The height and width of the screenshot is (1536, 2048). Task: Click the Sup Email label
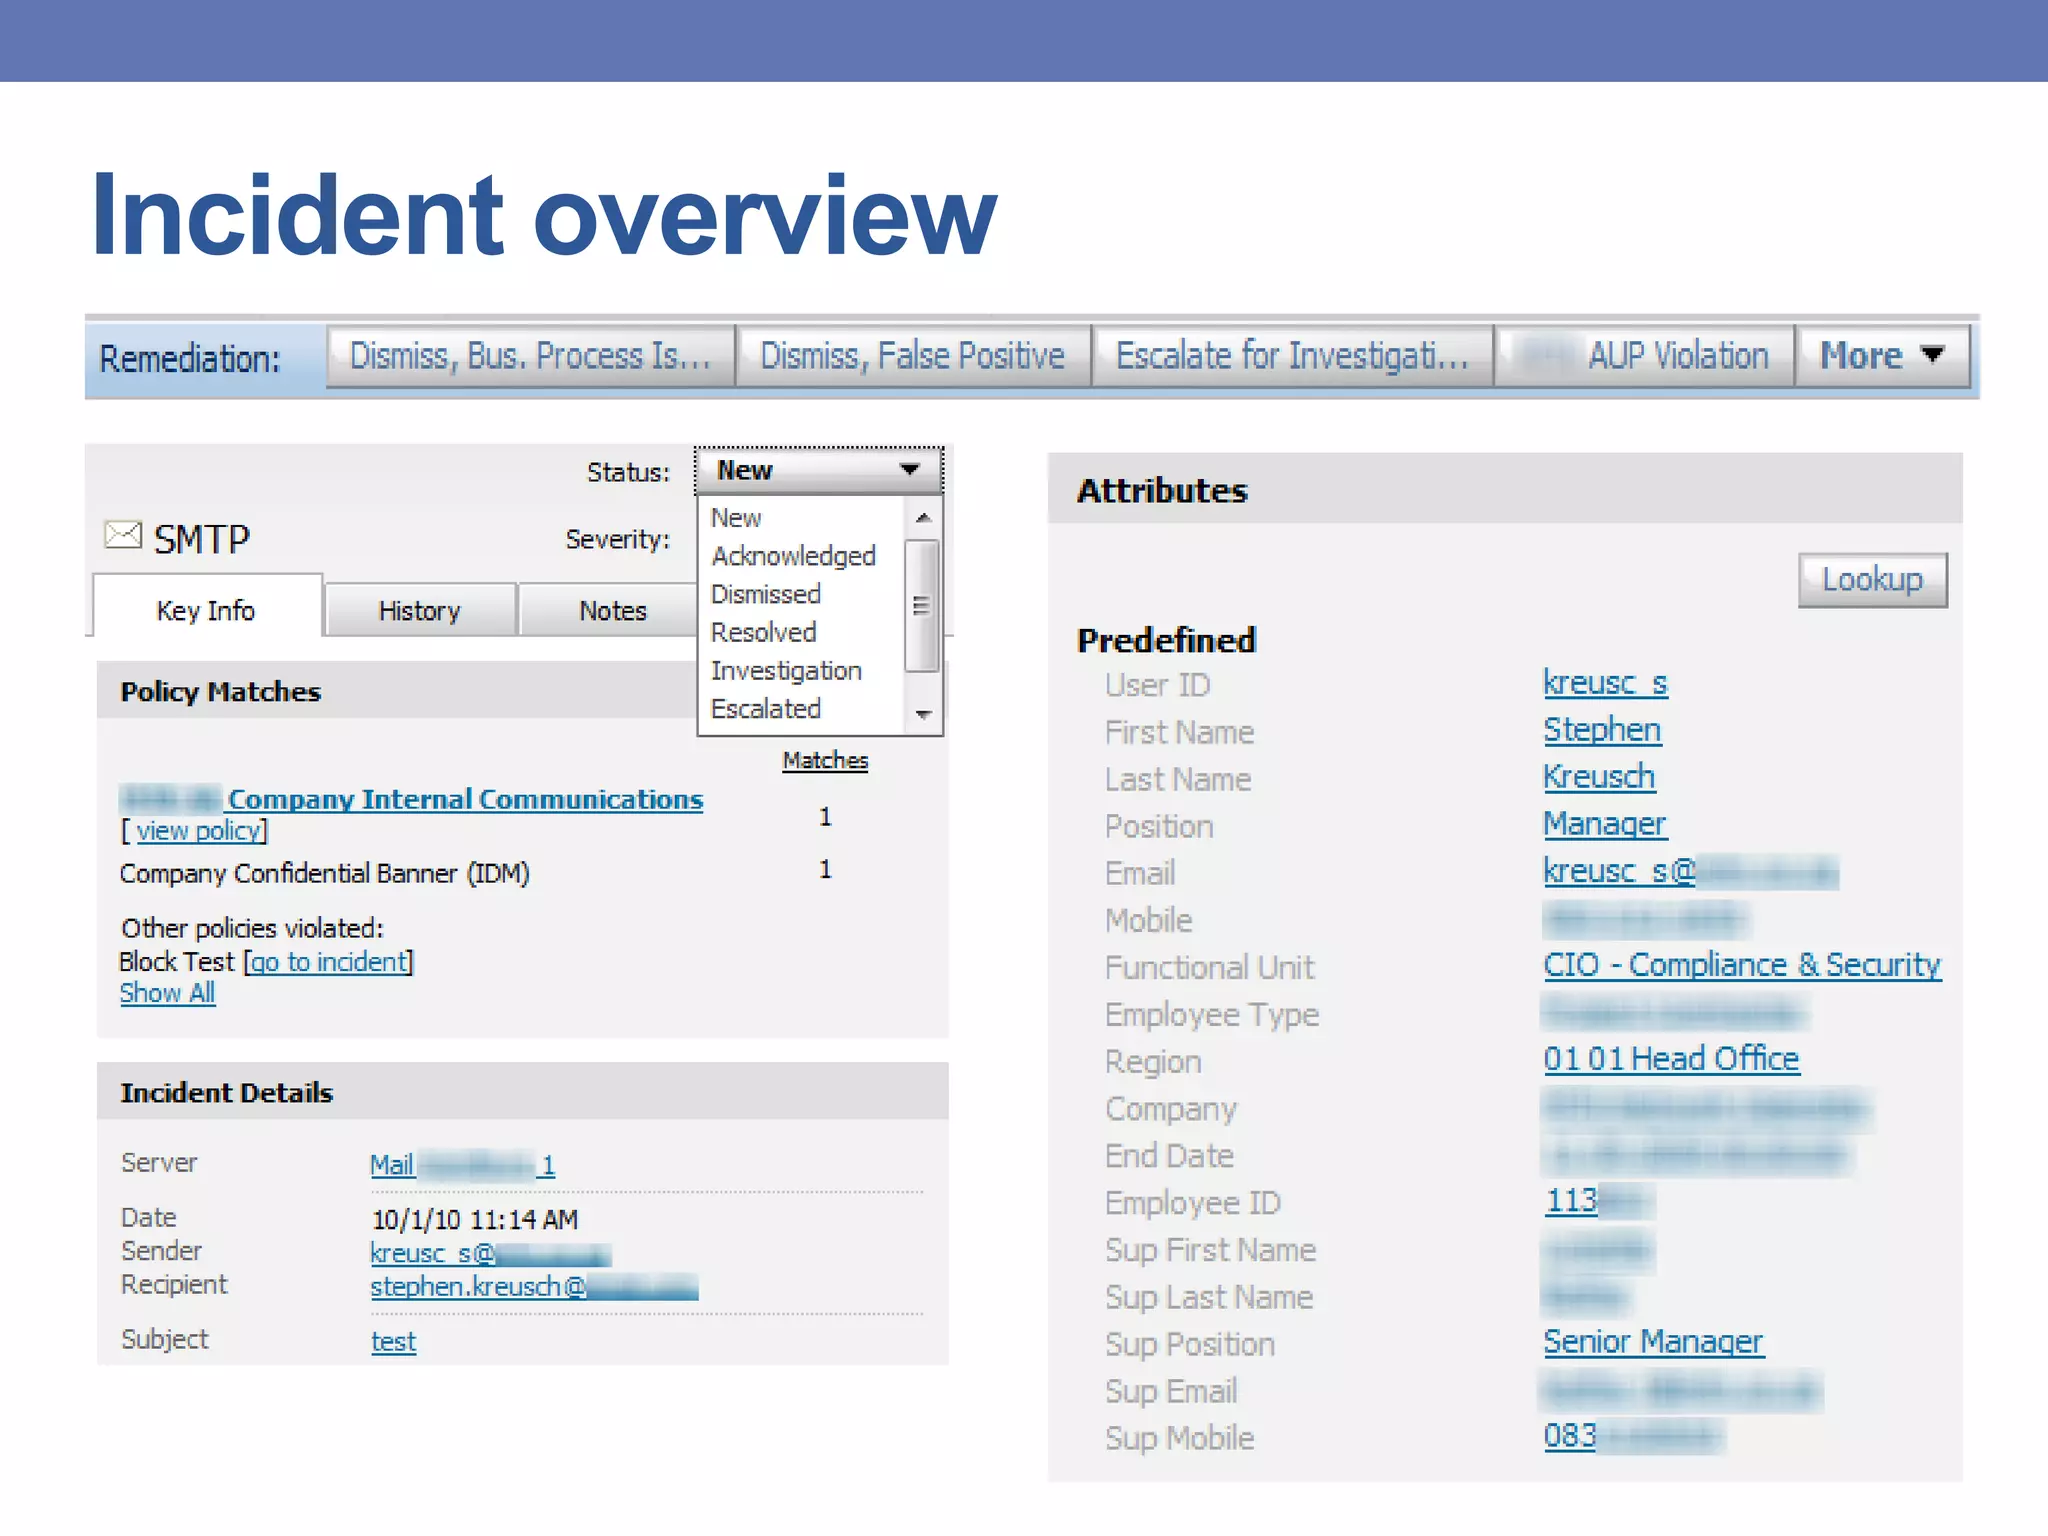click(1171, 1392)
